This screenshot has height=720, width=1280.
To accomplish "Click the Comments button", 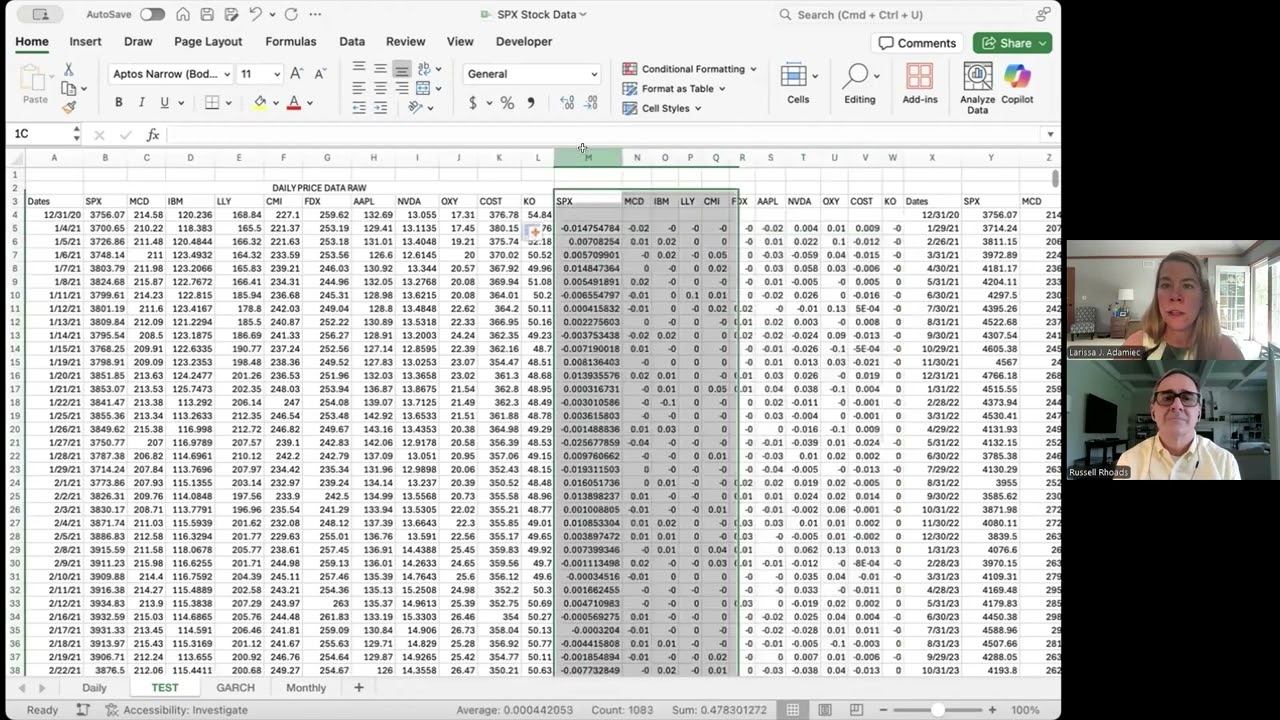I will click(x=917, y=43).
